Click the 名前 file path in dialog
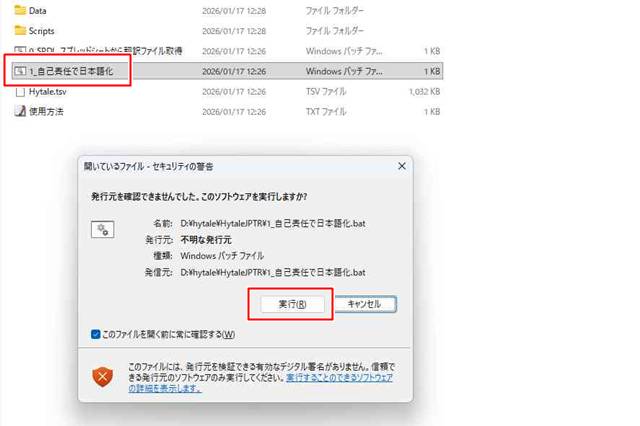The width and height of the screenshot is (640, 426). coord(273,224)
